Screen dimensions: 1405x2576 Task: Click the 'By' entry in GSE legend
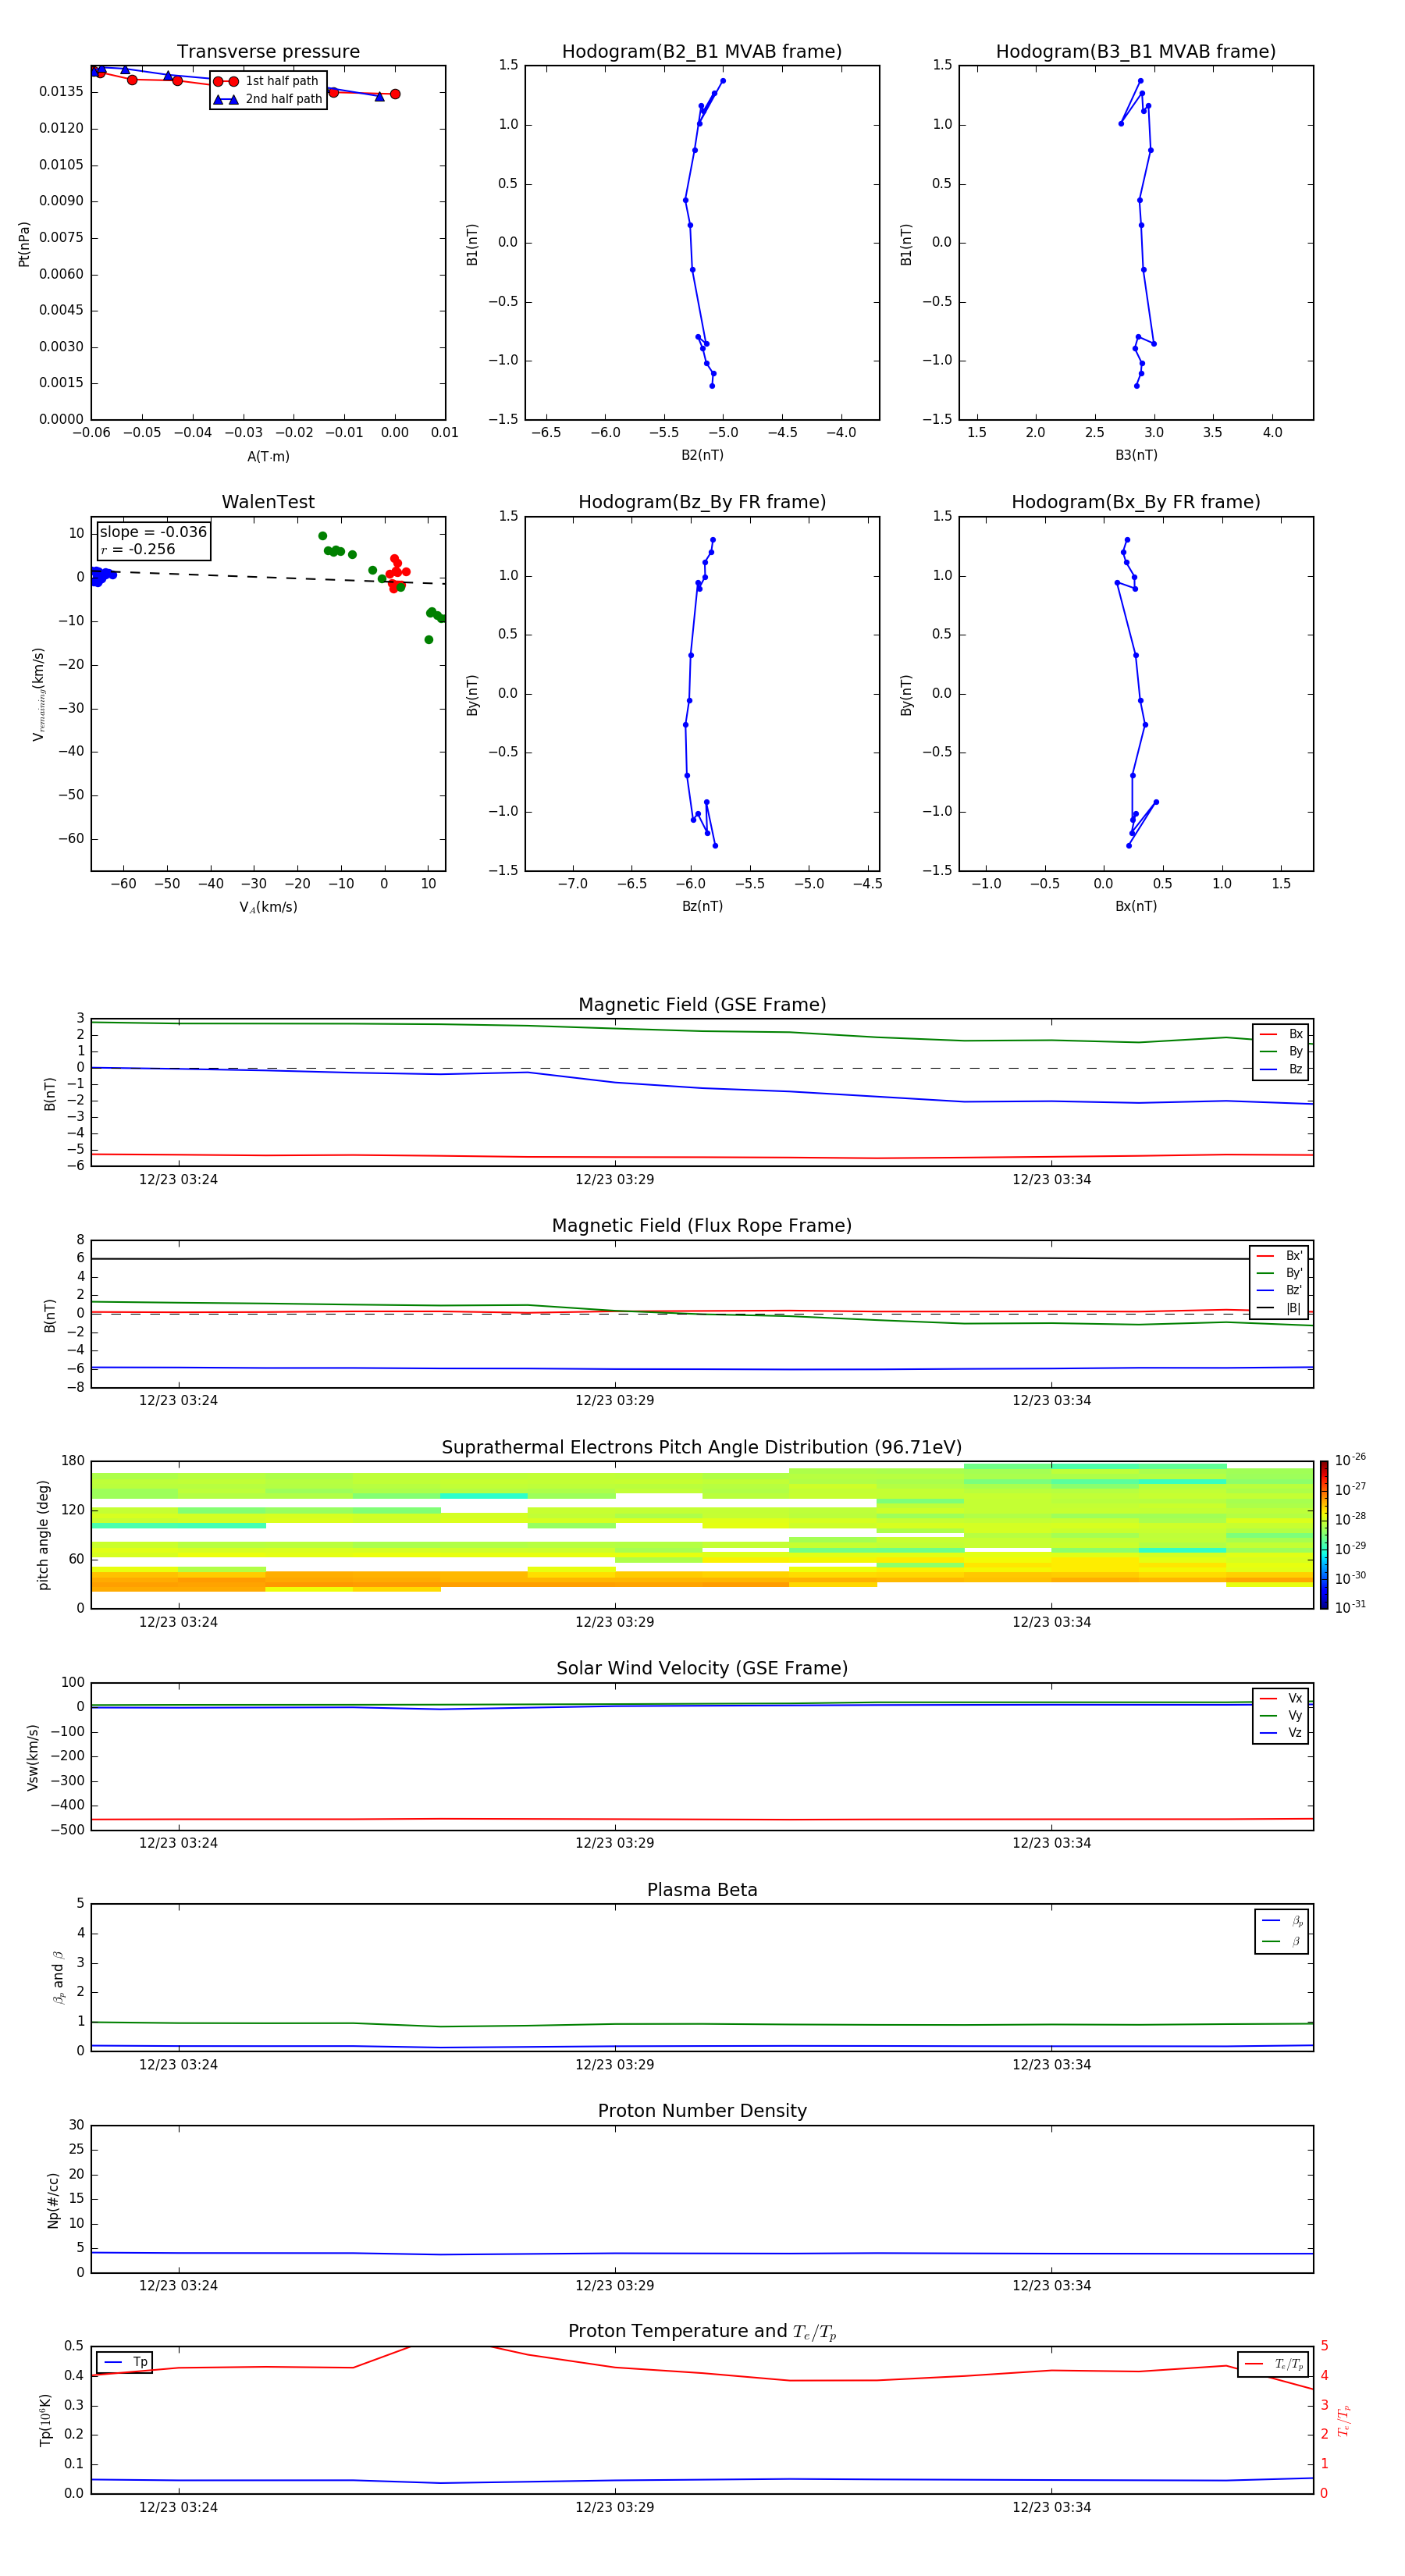click(1281, 1052)
